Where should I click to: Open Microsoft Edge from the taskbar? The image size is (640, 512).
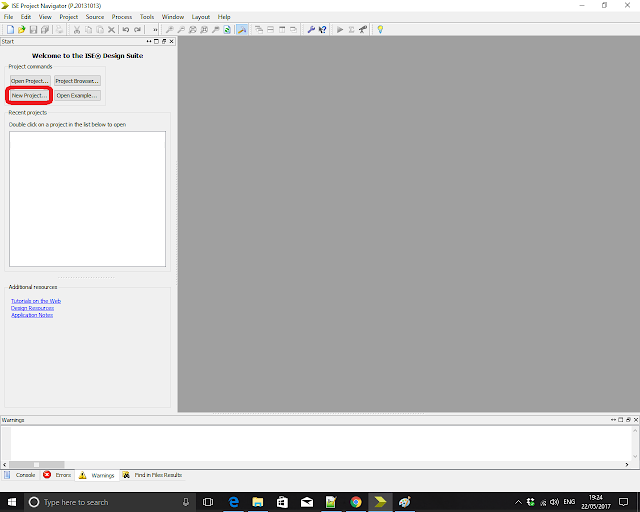pyautogui.click(x=233, y=502)
